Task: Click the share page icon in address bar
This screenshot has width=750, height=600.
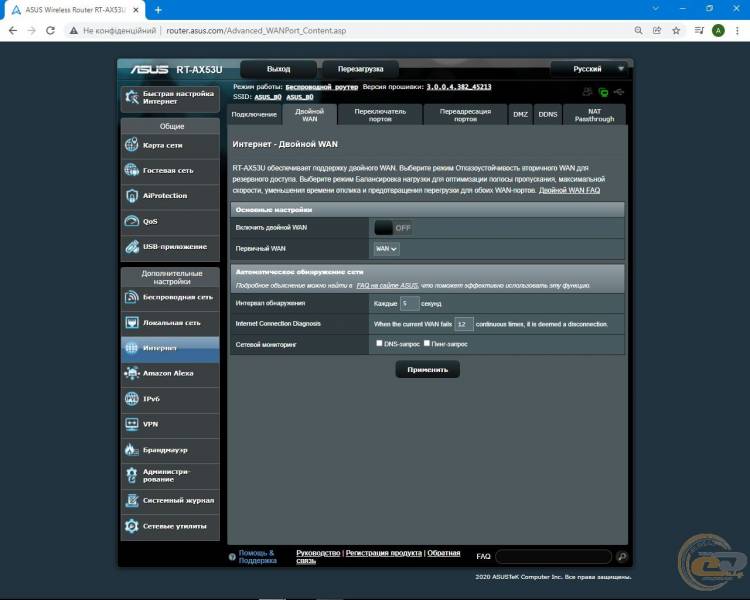Action: (x=657, y=31)
